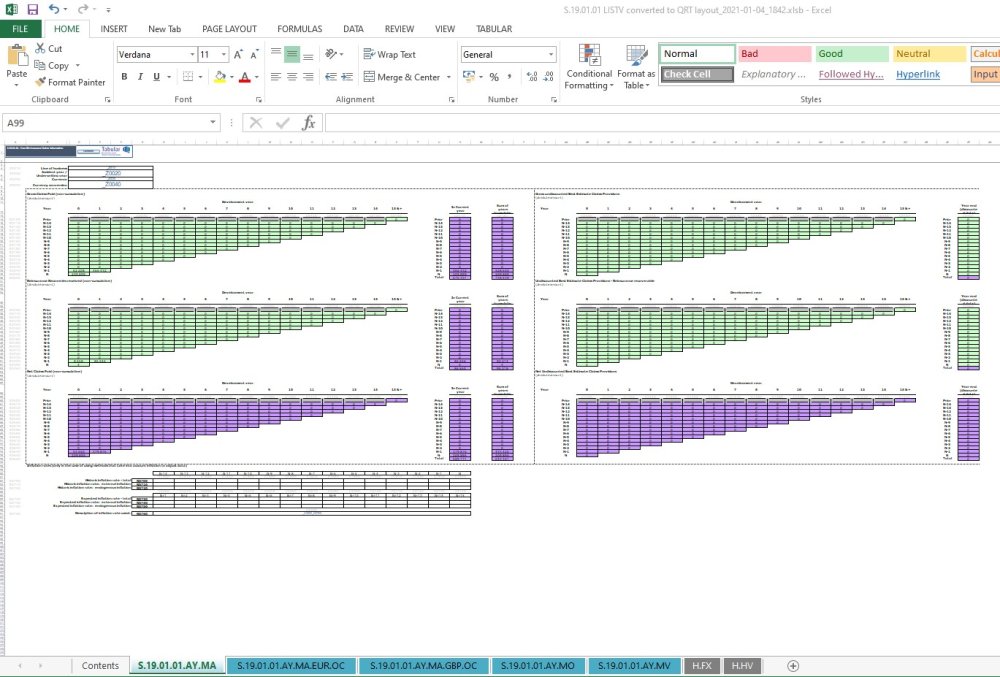Screen dimensions: 1000x677
Task: Toggle bold formatting
Action: pos(124,76)
